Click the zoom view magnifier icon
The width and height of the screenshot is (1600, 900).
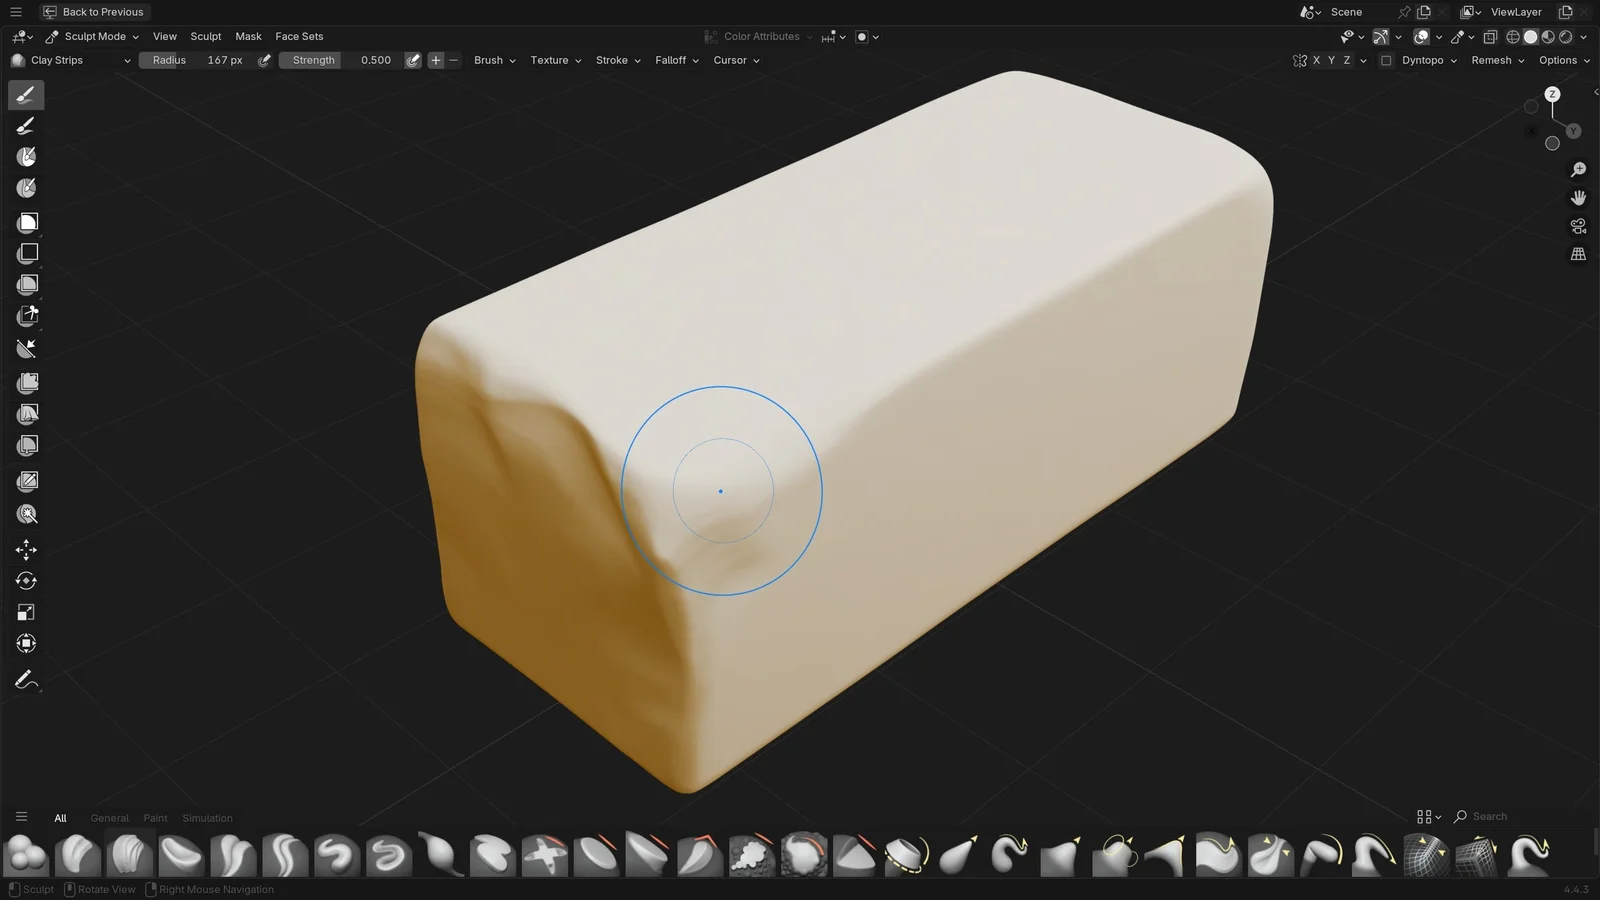1578,170
